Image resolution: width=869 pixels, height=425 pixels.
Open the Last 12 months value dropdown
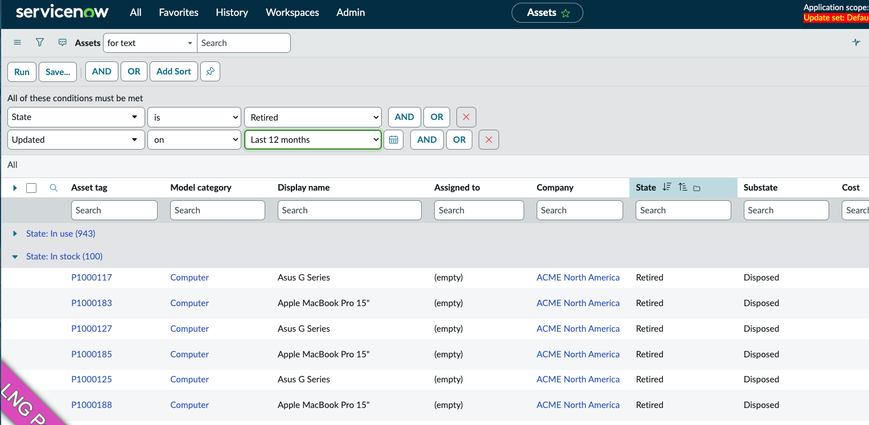(312, 140)
